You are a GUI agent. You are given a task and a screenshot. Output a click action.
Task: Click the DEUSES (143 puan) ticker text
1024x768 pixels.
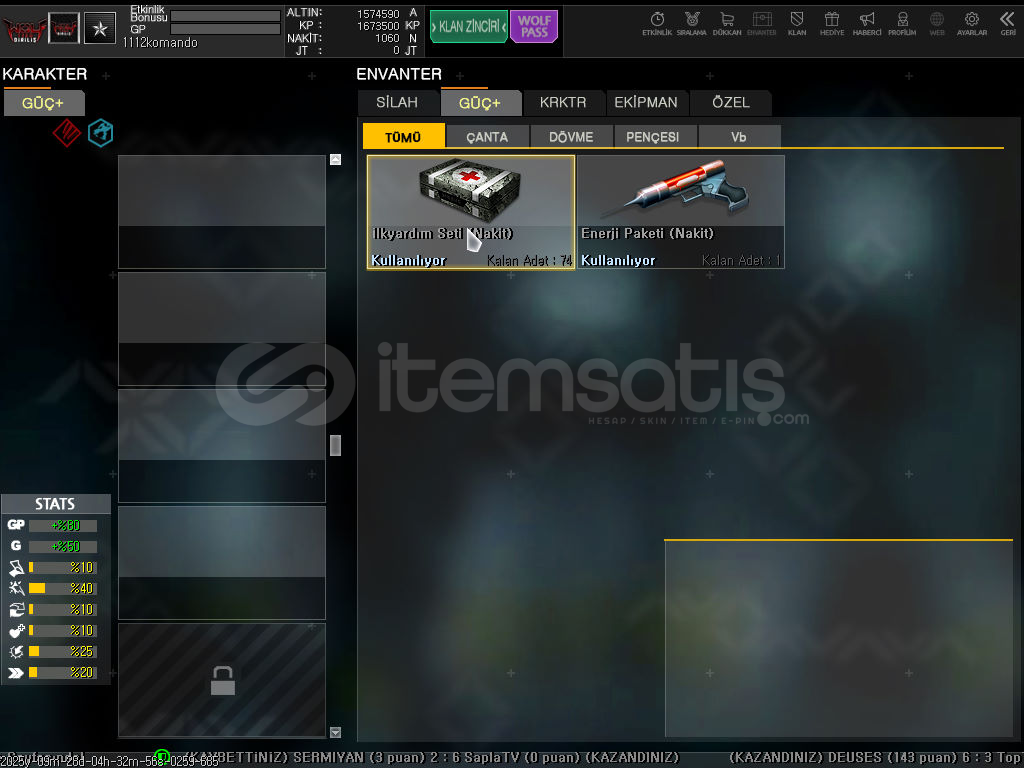tap(891, 758)
